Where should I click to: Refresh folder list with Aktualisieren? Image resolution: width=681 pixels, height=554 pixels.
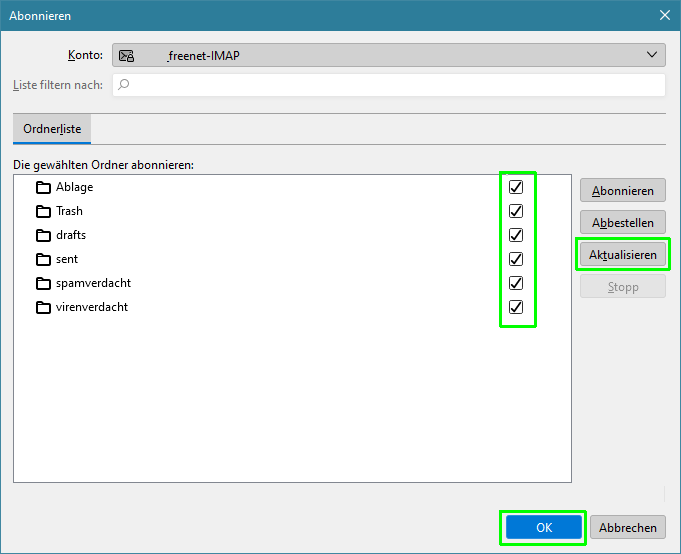[622, 255]
